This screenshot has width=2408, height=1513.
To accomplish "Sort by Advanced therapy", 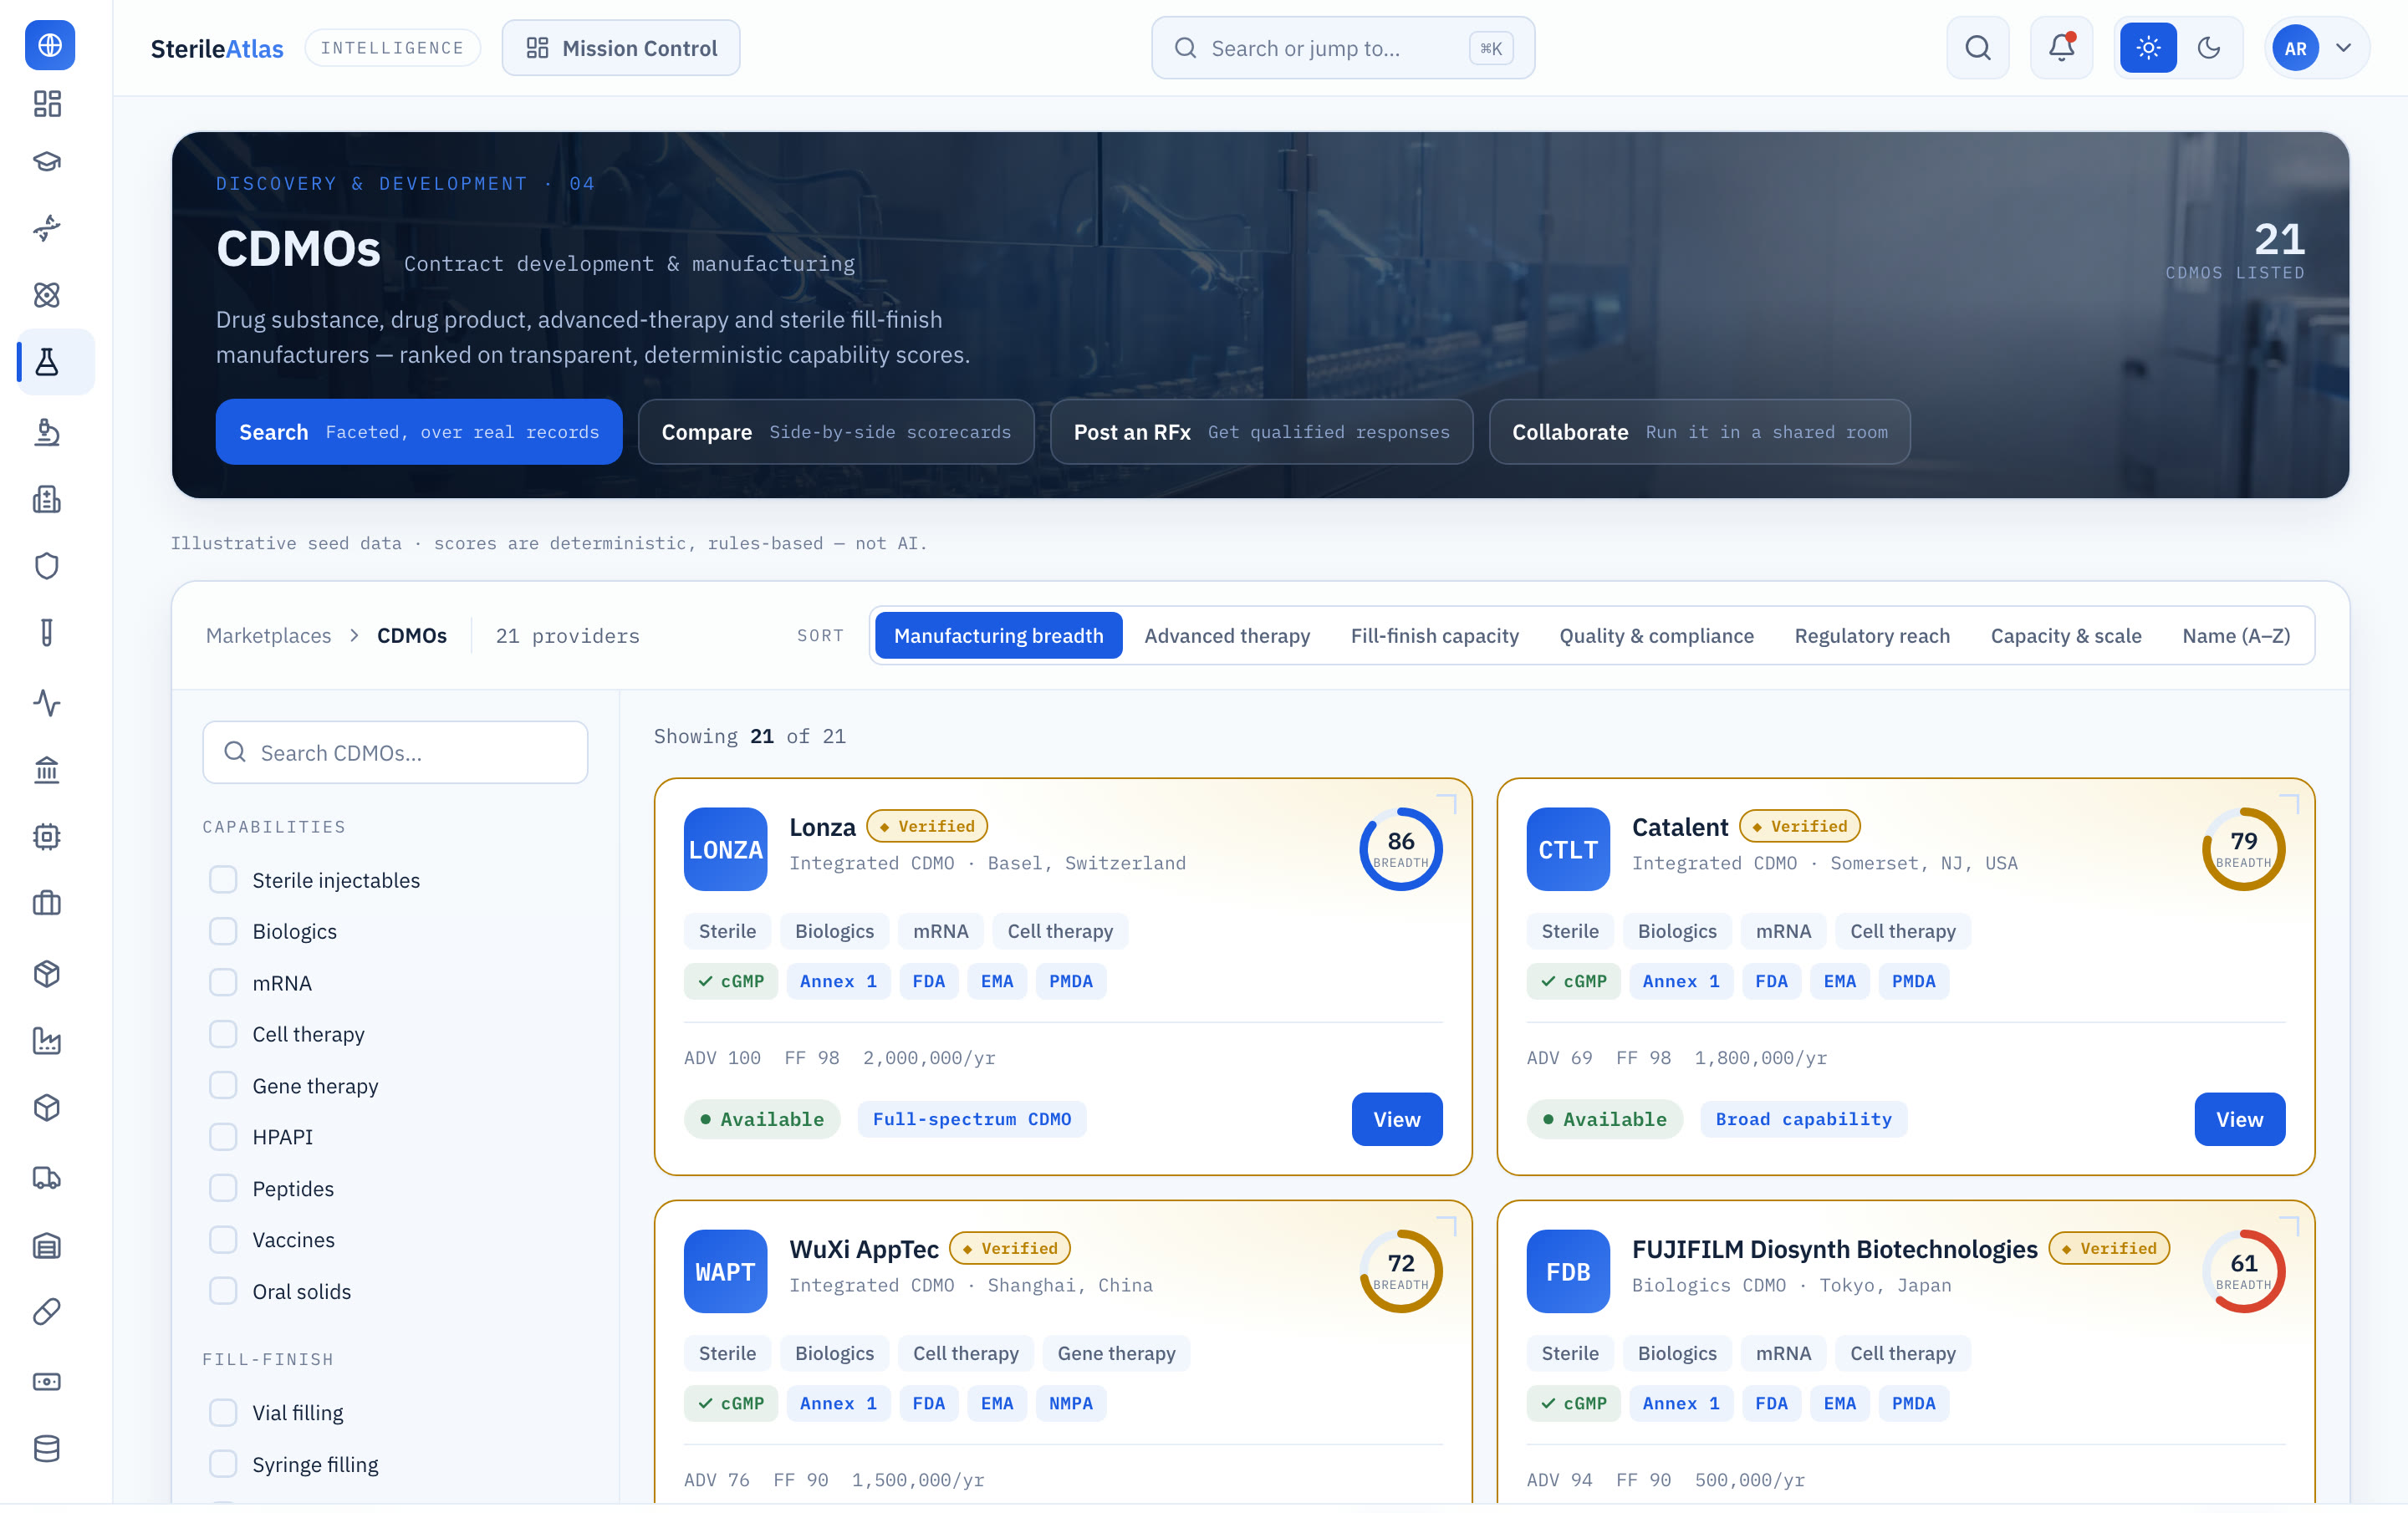I will [1227, 636].
